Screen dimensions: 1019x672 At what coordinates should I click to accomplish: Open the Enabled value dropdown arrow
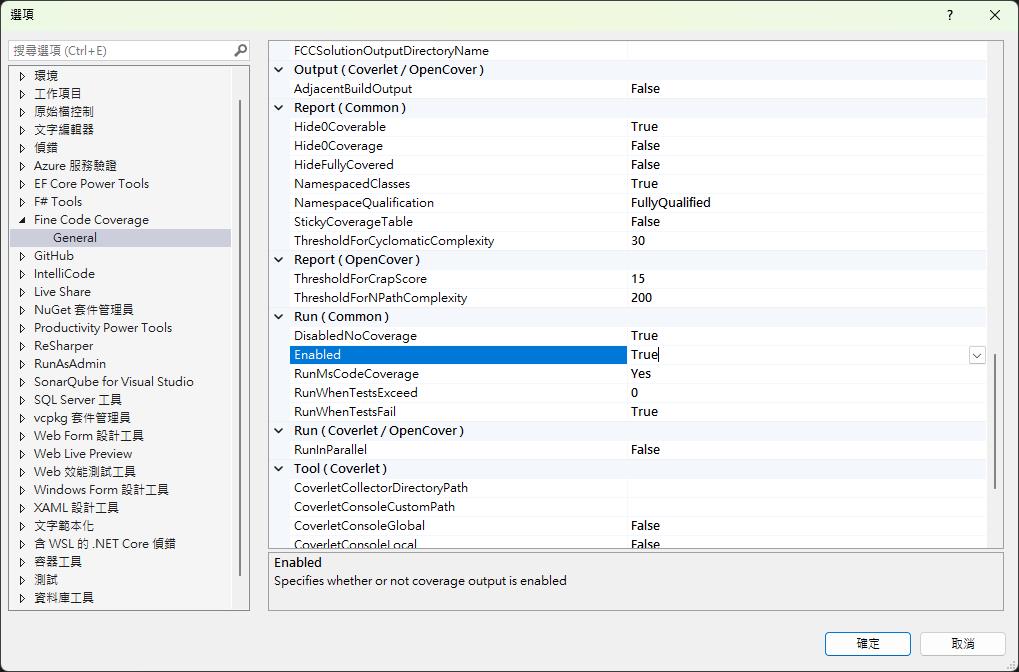(x=976, y=355)
